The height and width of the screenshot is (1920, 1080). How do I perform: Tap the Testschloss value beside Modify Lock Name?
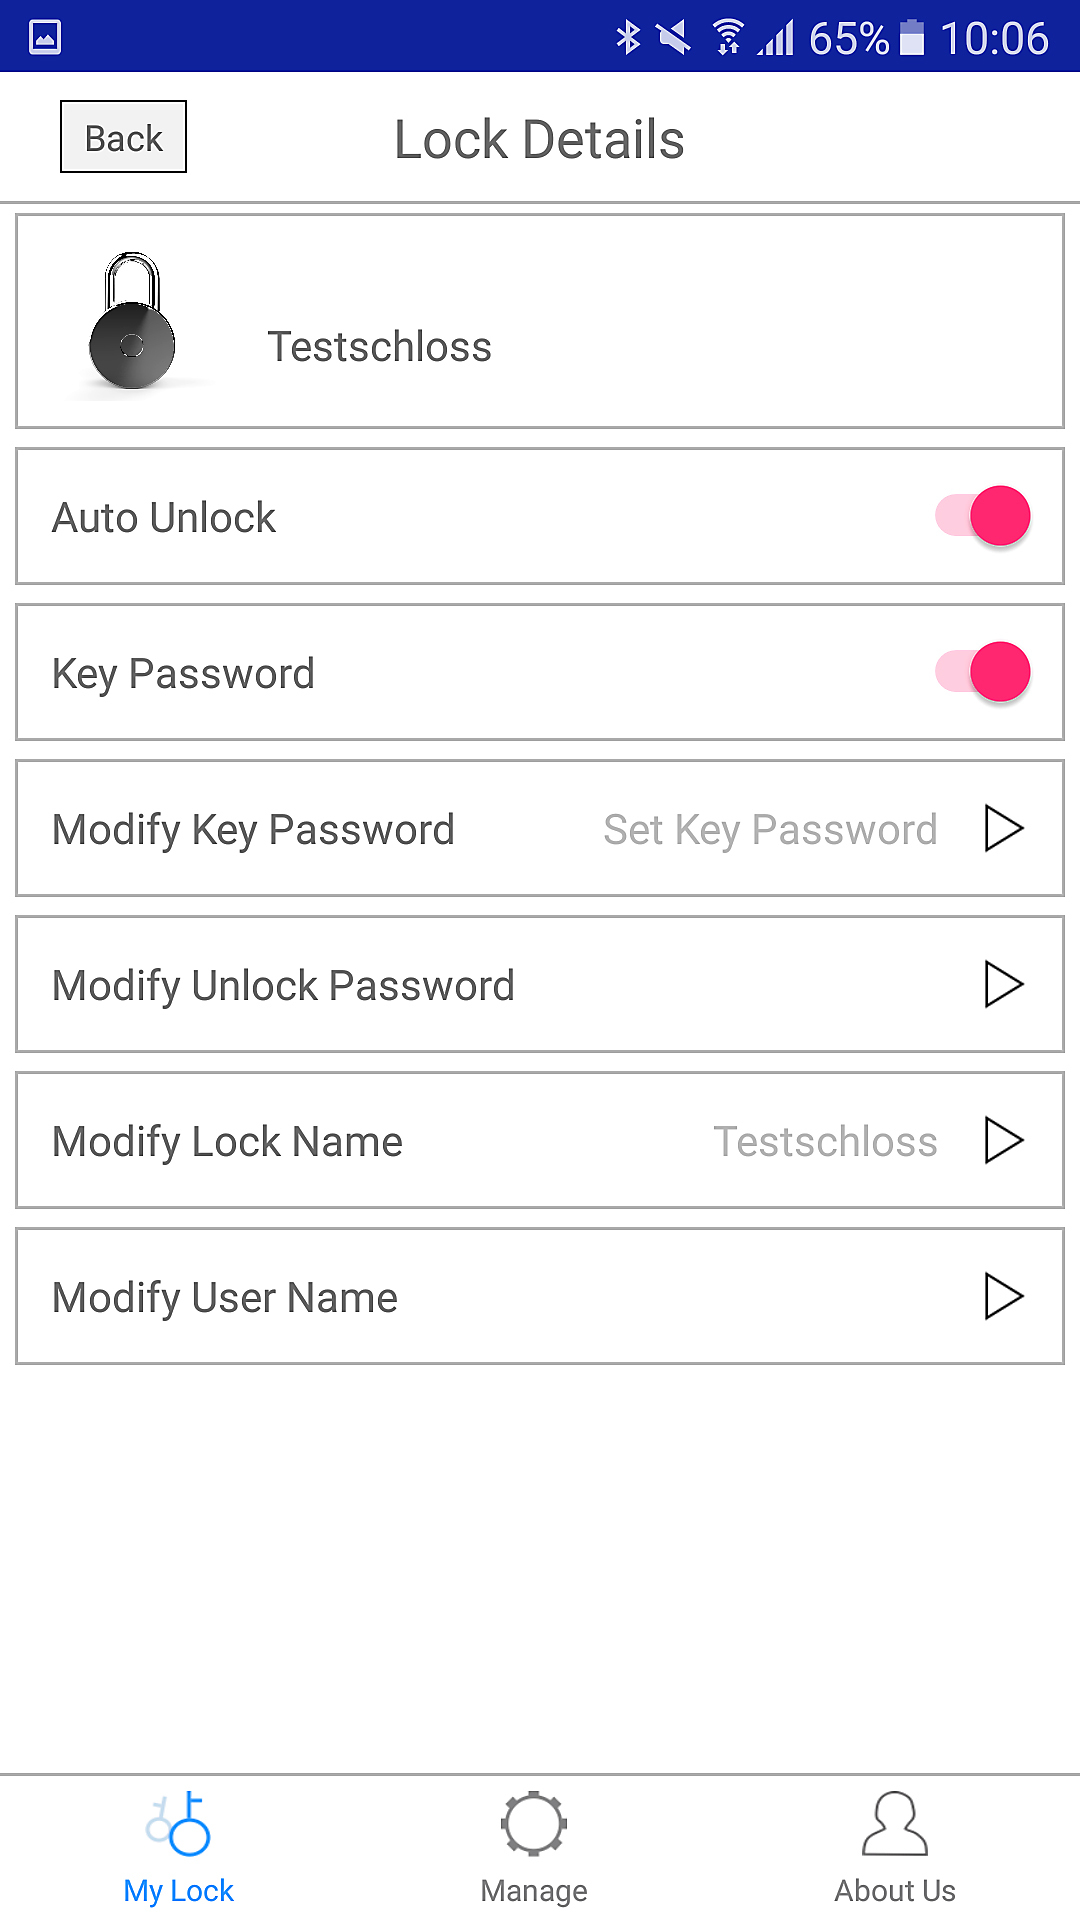[x=825, y=1142]
